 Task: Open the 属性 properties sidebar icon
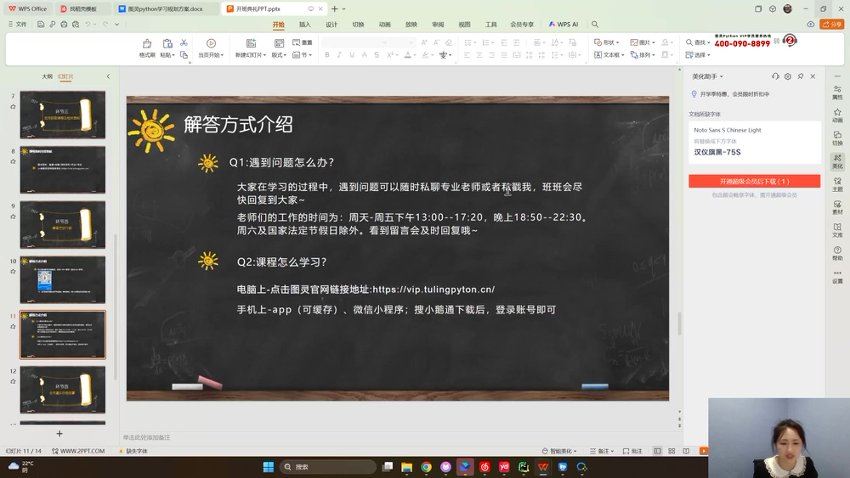838,93
